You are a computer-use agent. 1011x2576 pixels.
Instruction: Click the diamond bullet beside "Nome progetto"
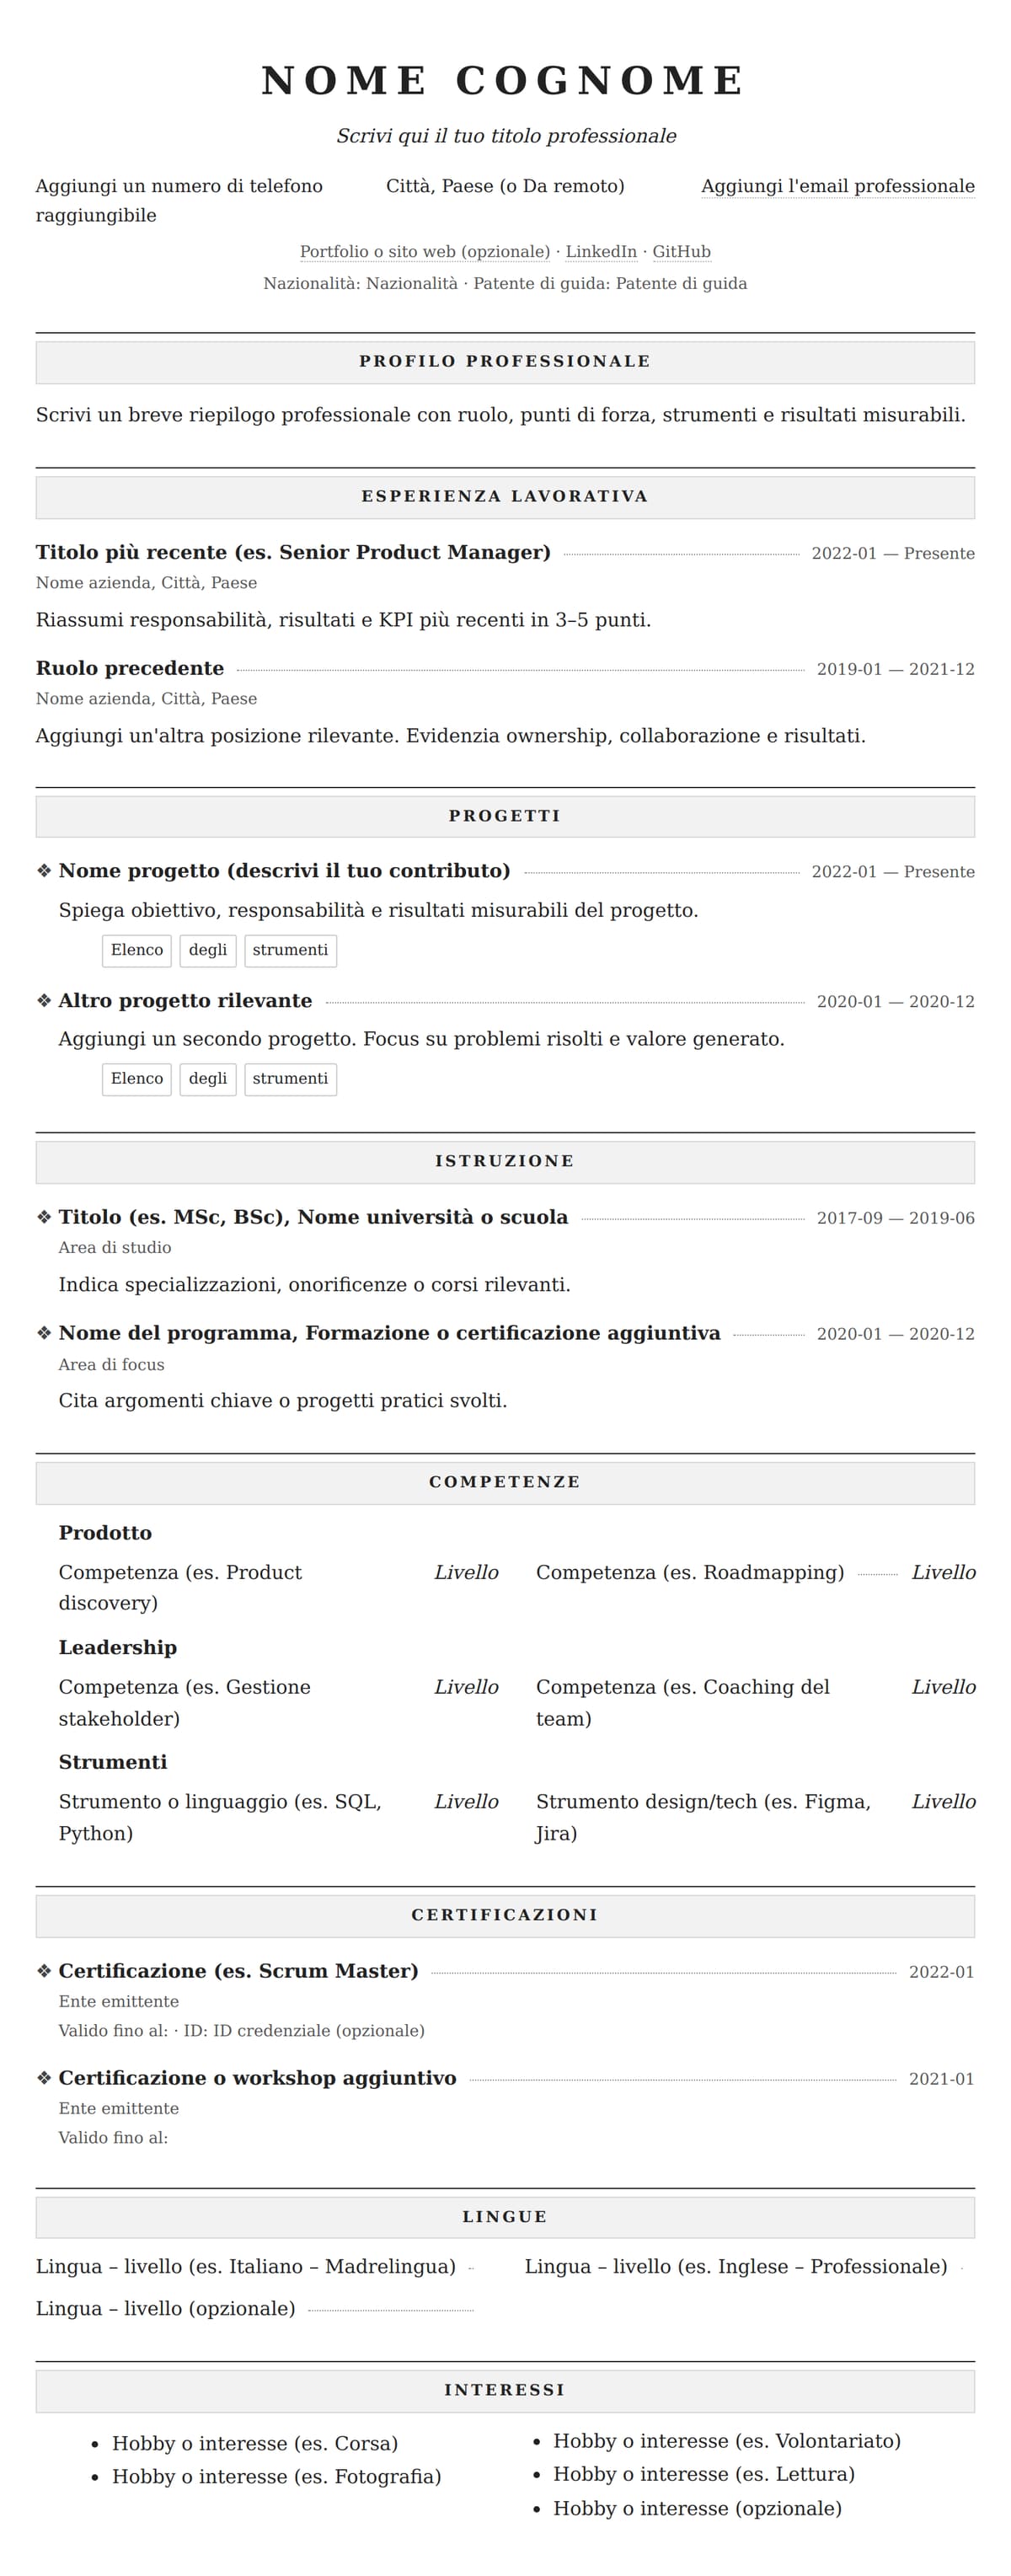point(44,871)
